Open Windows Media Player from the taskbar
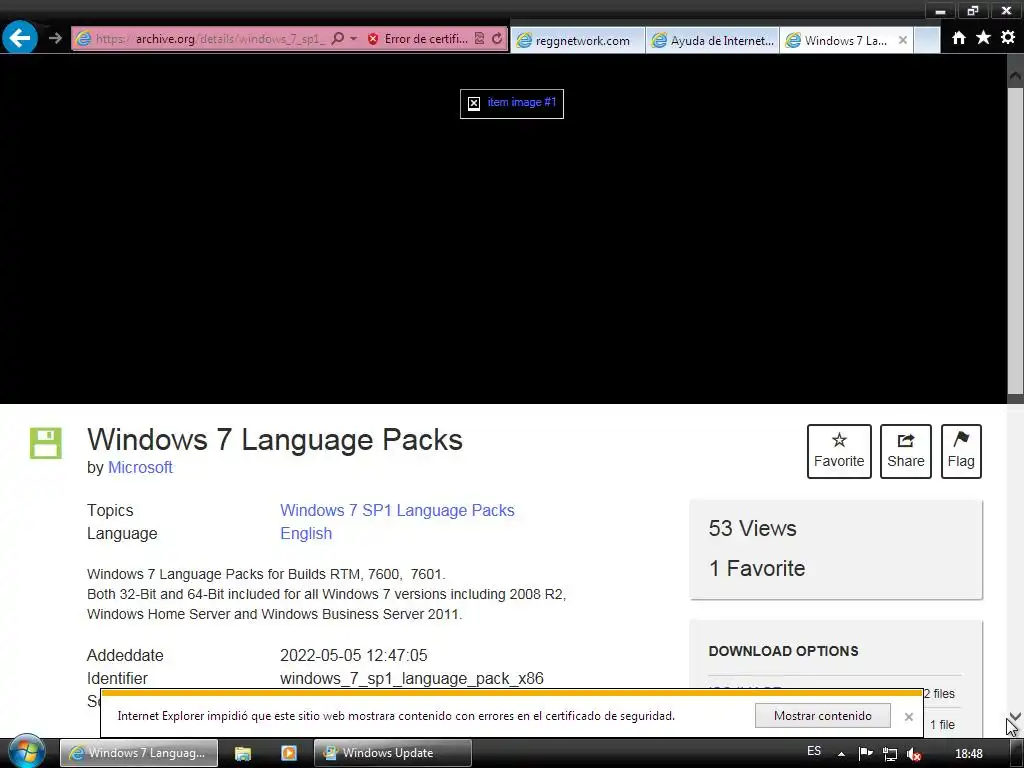Viewport: 1024px width, 768px height. coord(289,753)
